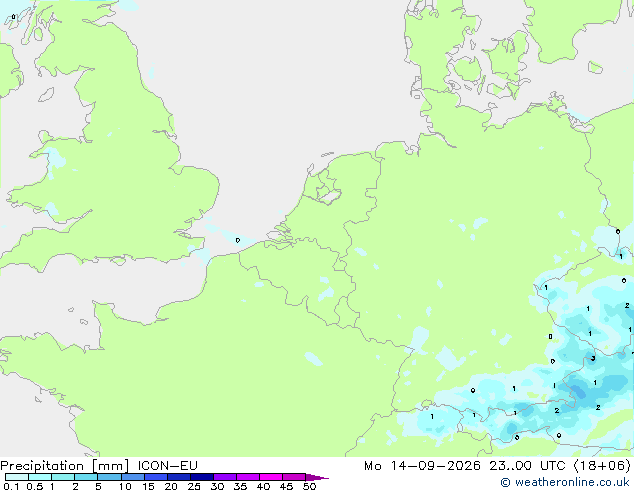Viewport: 634px width, 490px height.
Task: Click the copyright symbol before weatheronline
Action: point(505,482)
